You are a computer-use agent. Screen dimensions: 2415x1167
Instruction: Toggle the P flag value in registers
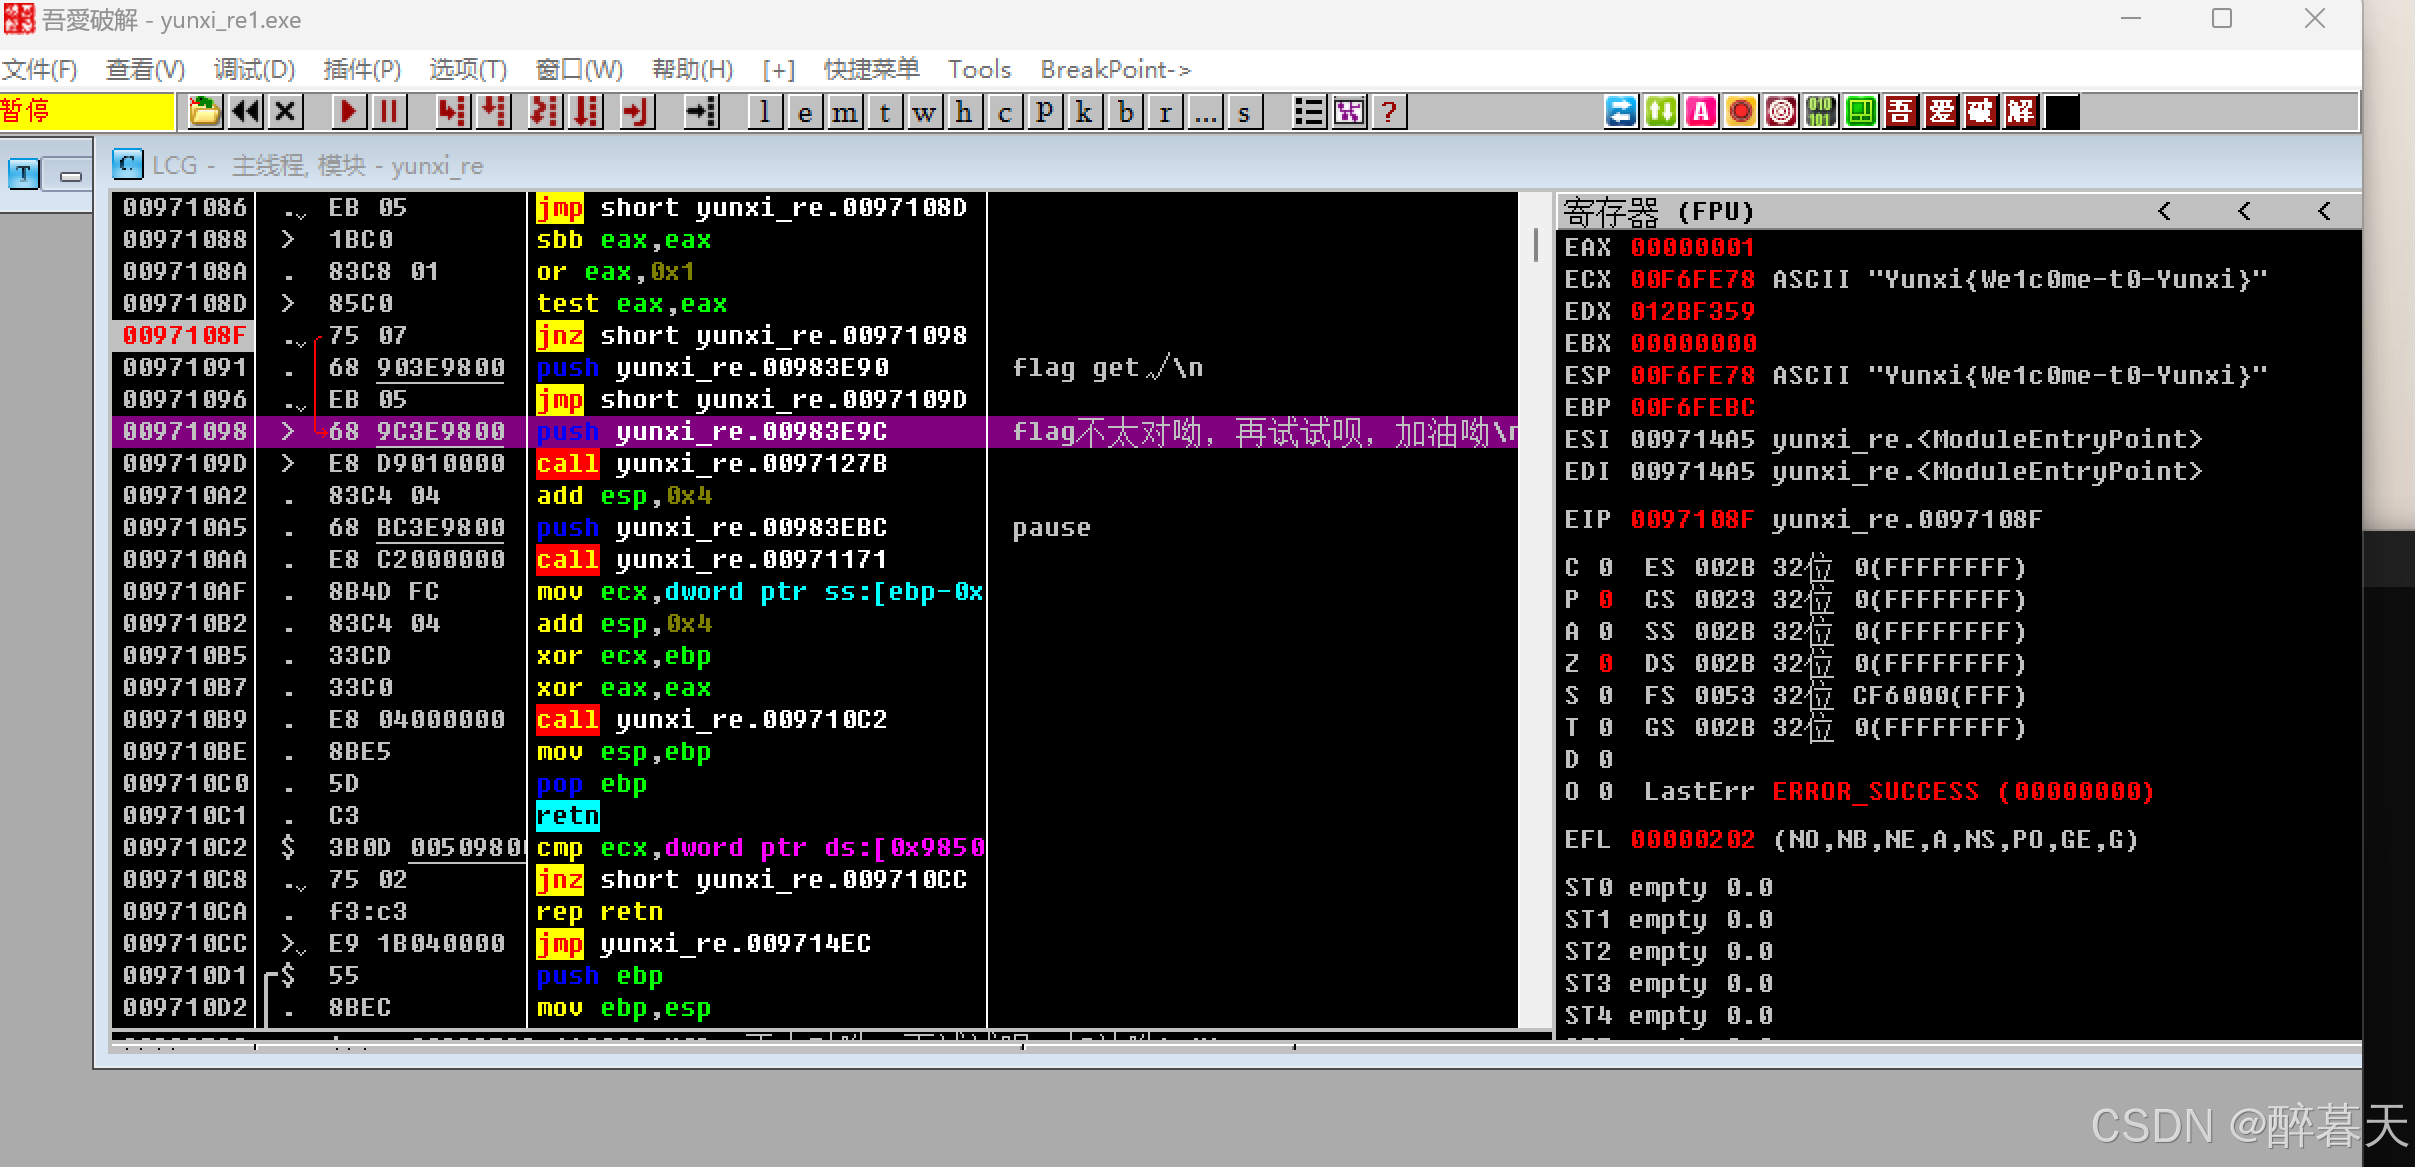[x=1605, y=599]
